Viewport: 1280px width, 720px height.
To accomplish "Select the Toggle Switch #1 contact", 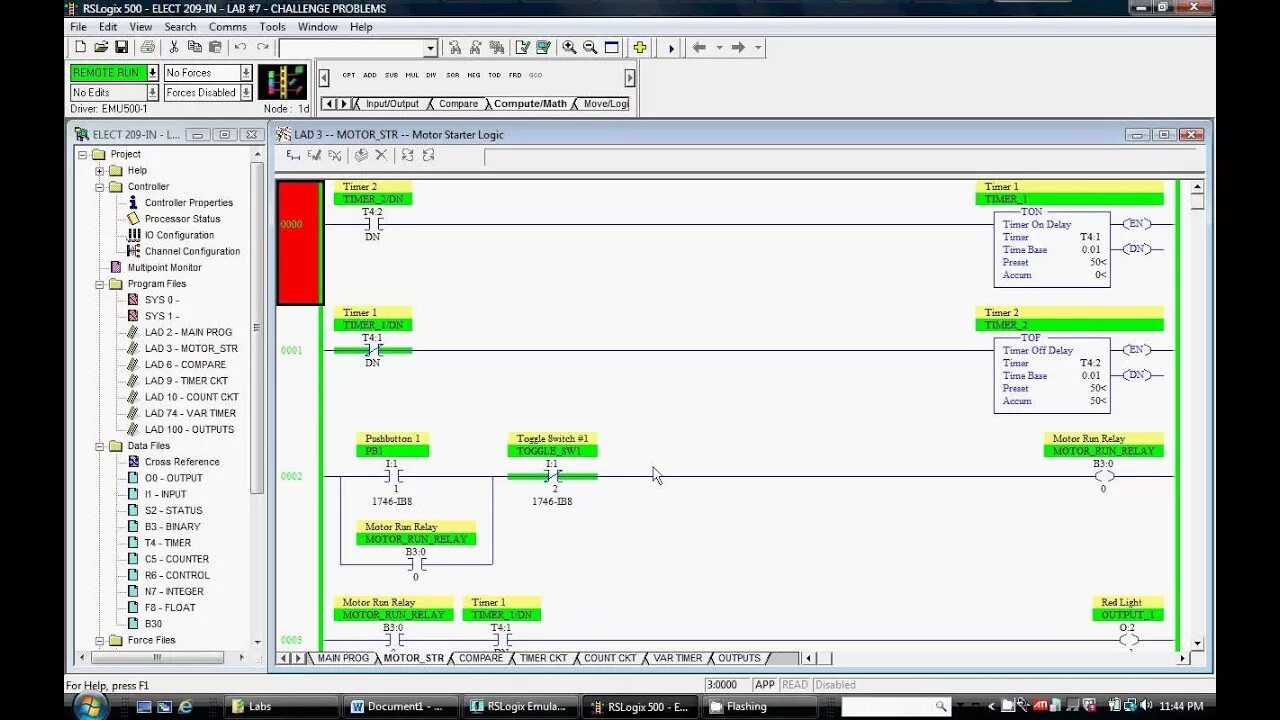I will pos(552,476).
